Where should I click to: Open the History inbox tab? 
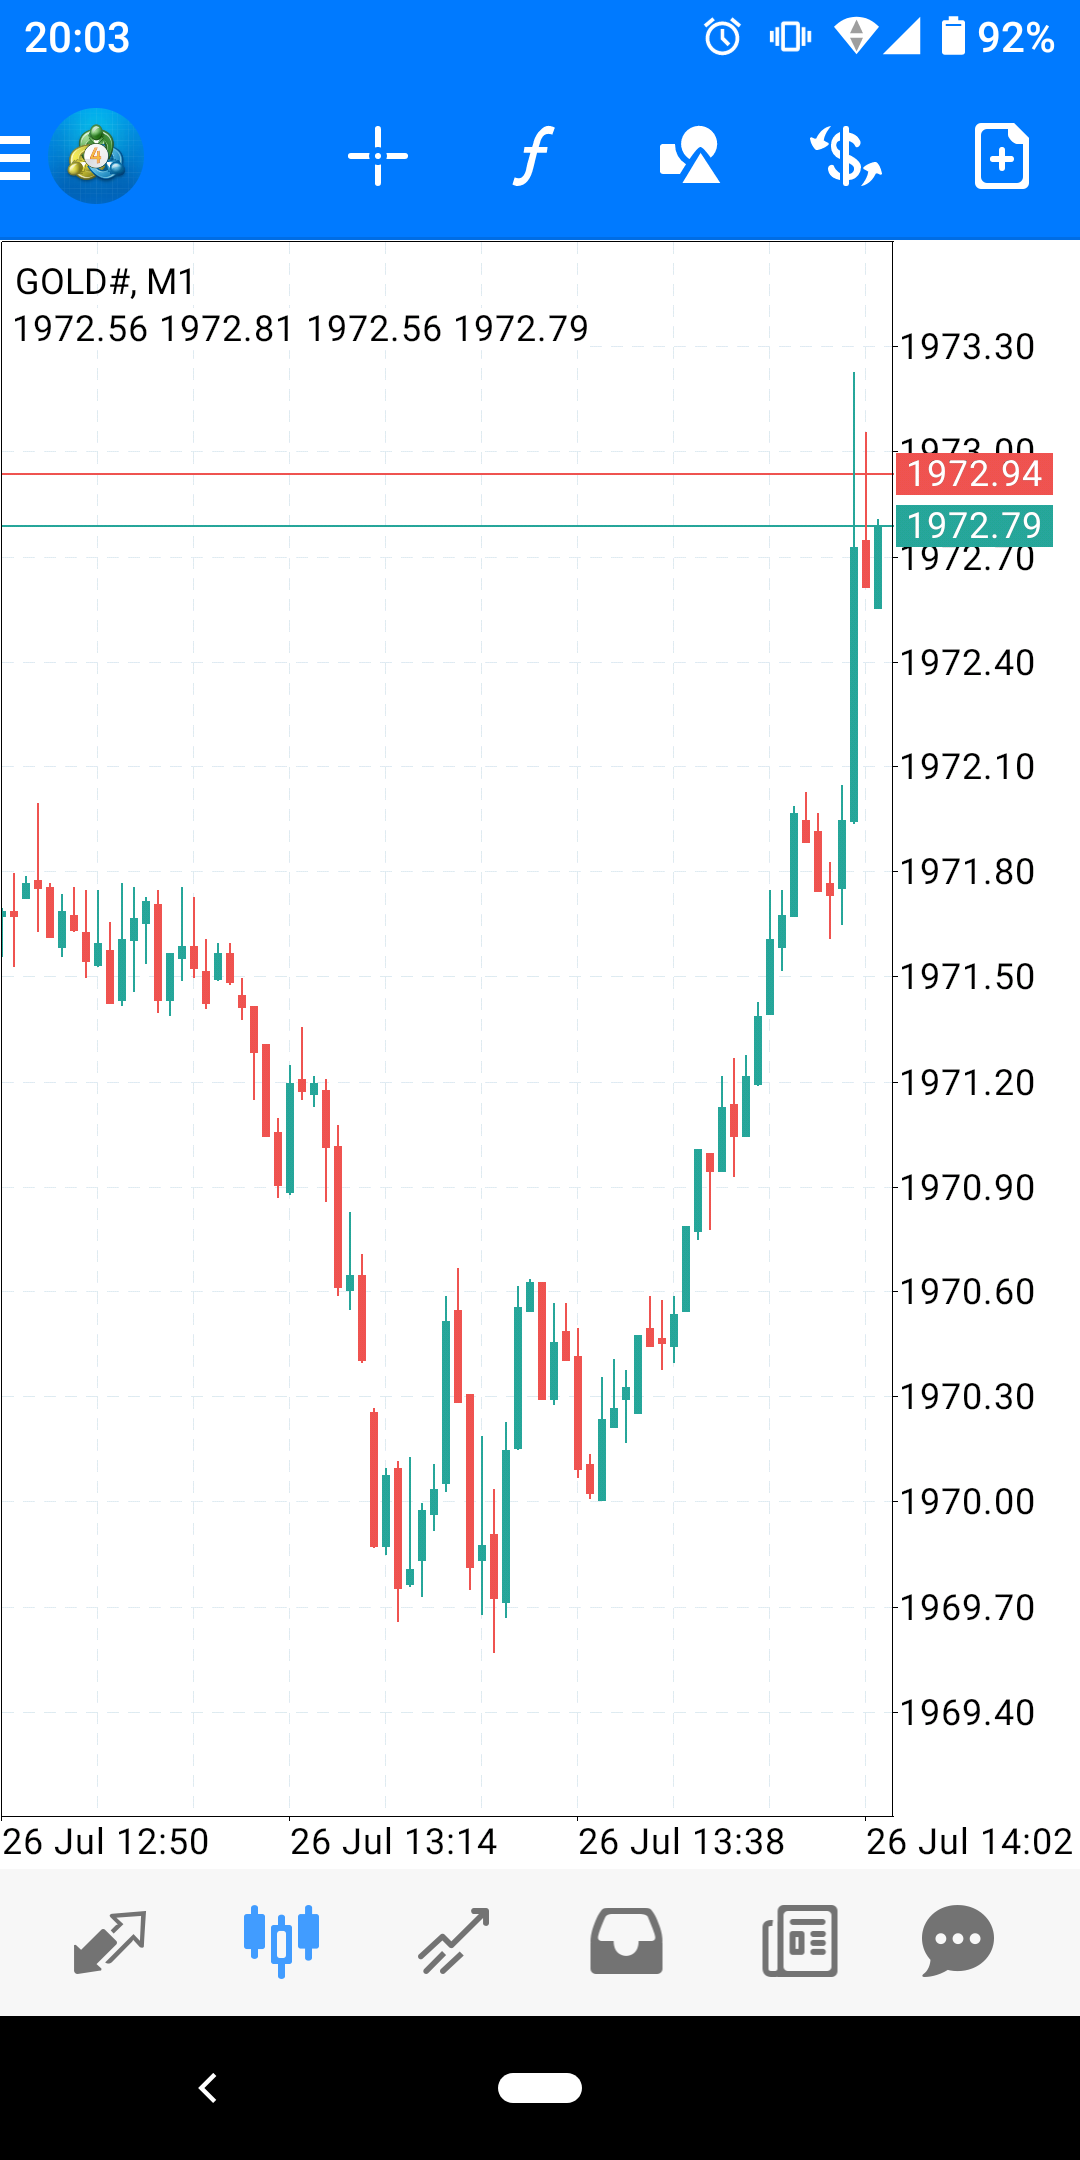click(x=626, y=1941)
